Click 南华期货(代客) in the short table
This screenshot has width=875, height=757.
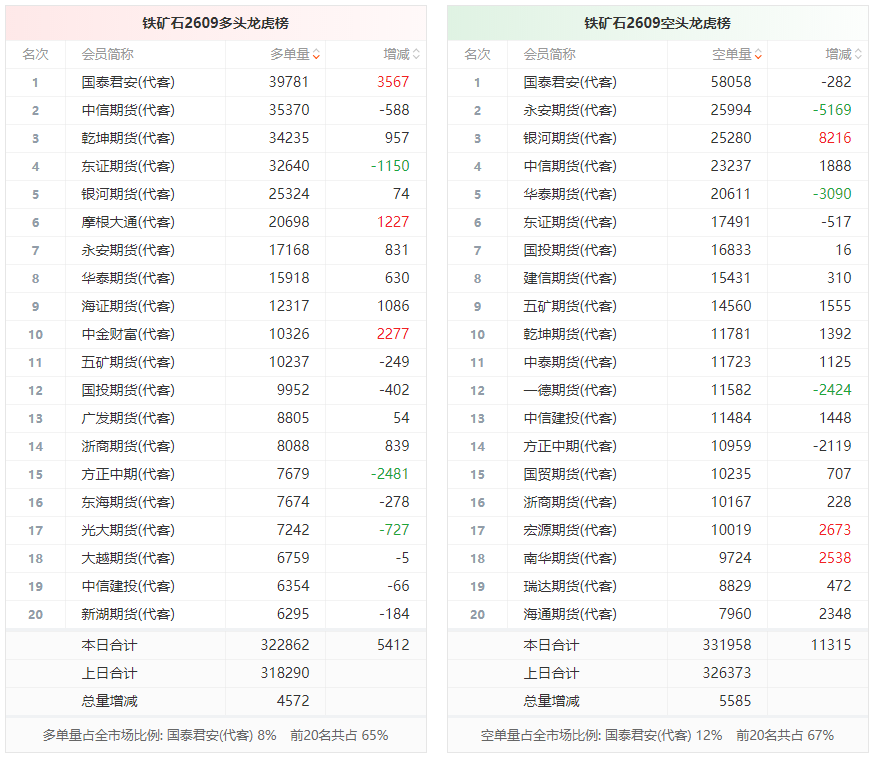click(570, 558)
